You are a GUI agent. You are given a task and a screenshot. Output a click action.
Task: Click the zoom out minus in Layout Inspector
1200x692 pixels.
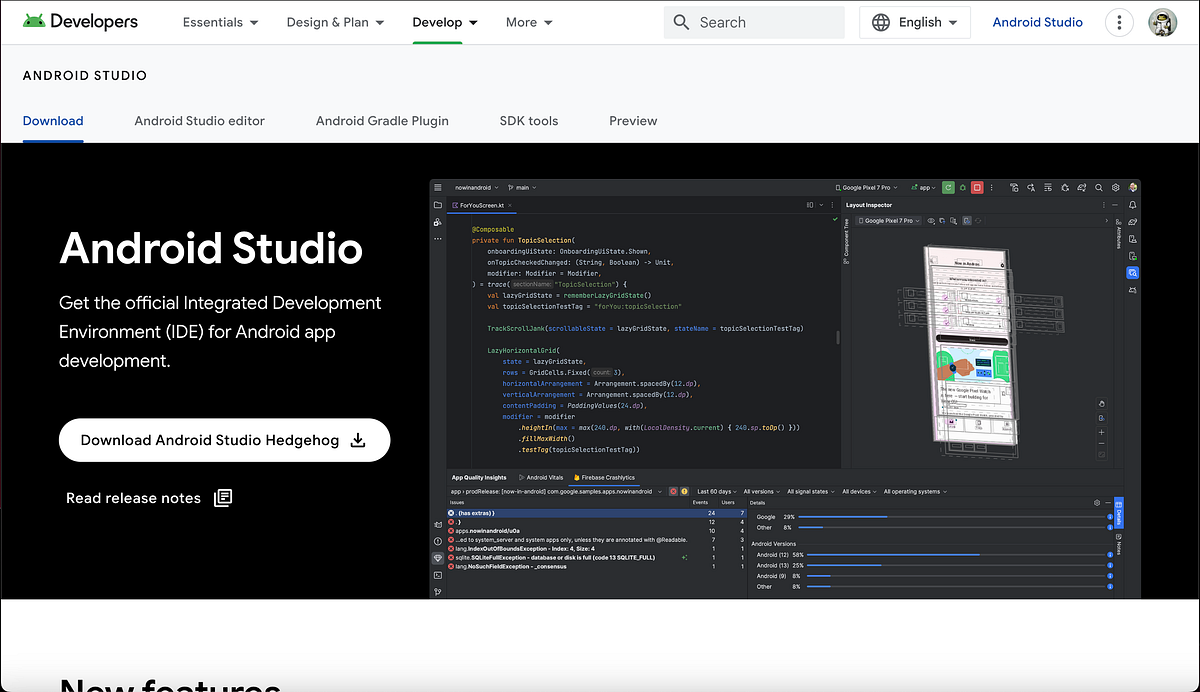(x=1101, y=444)
